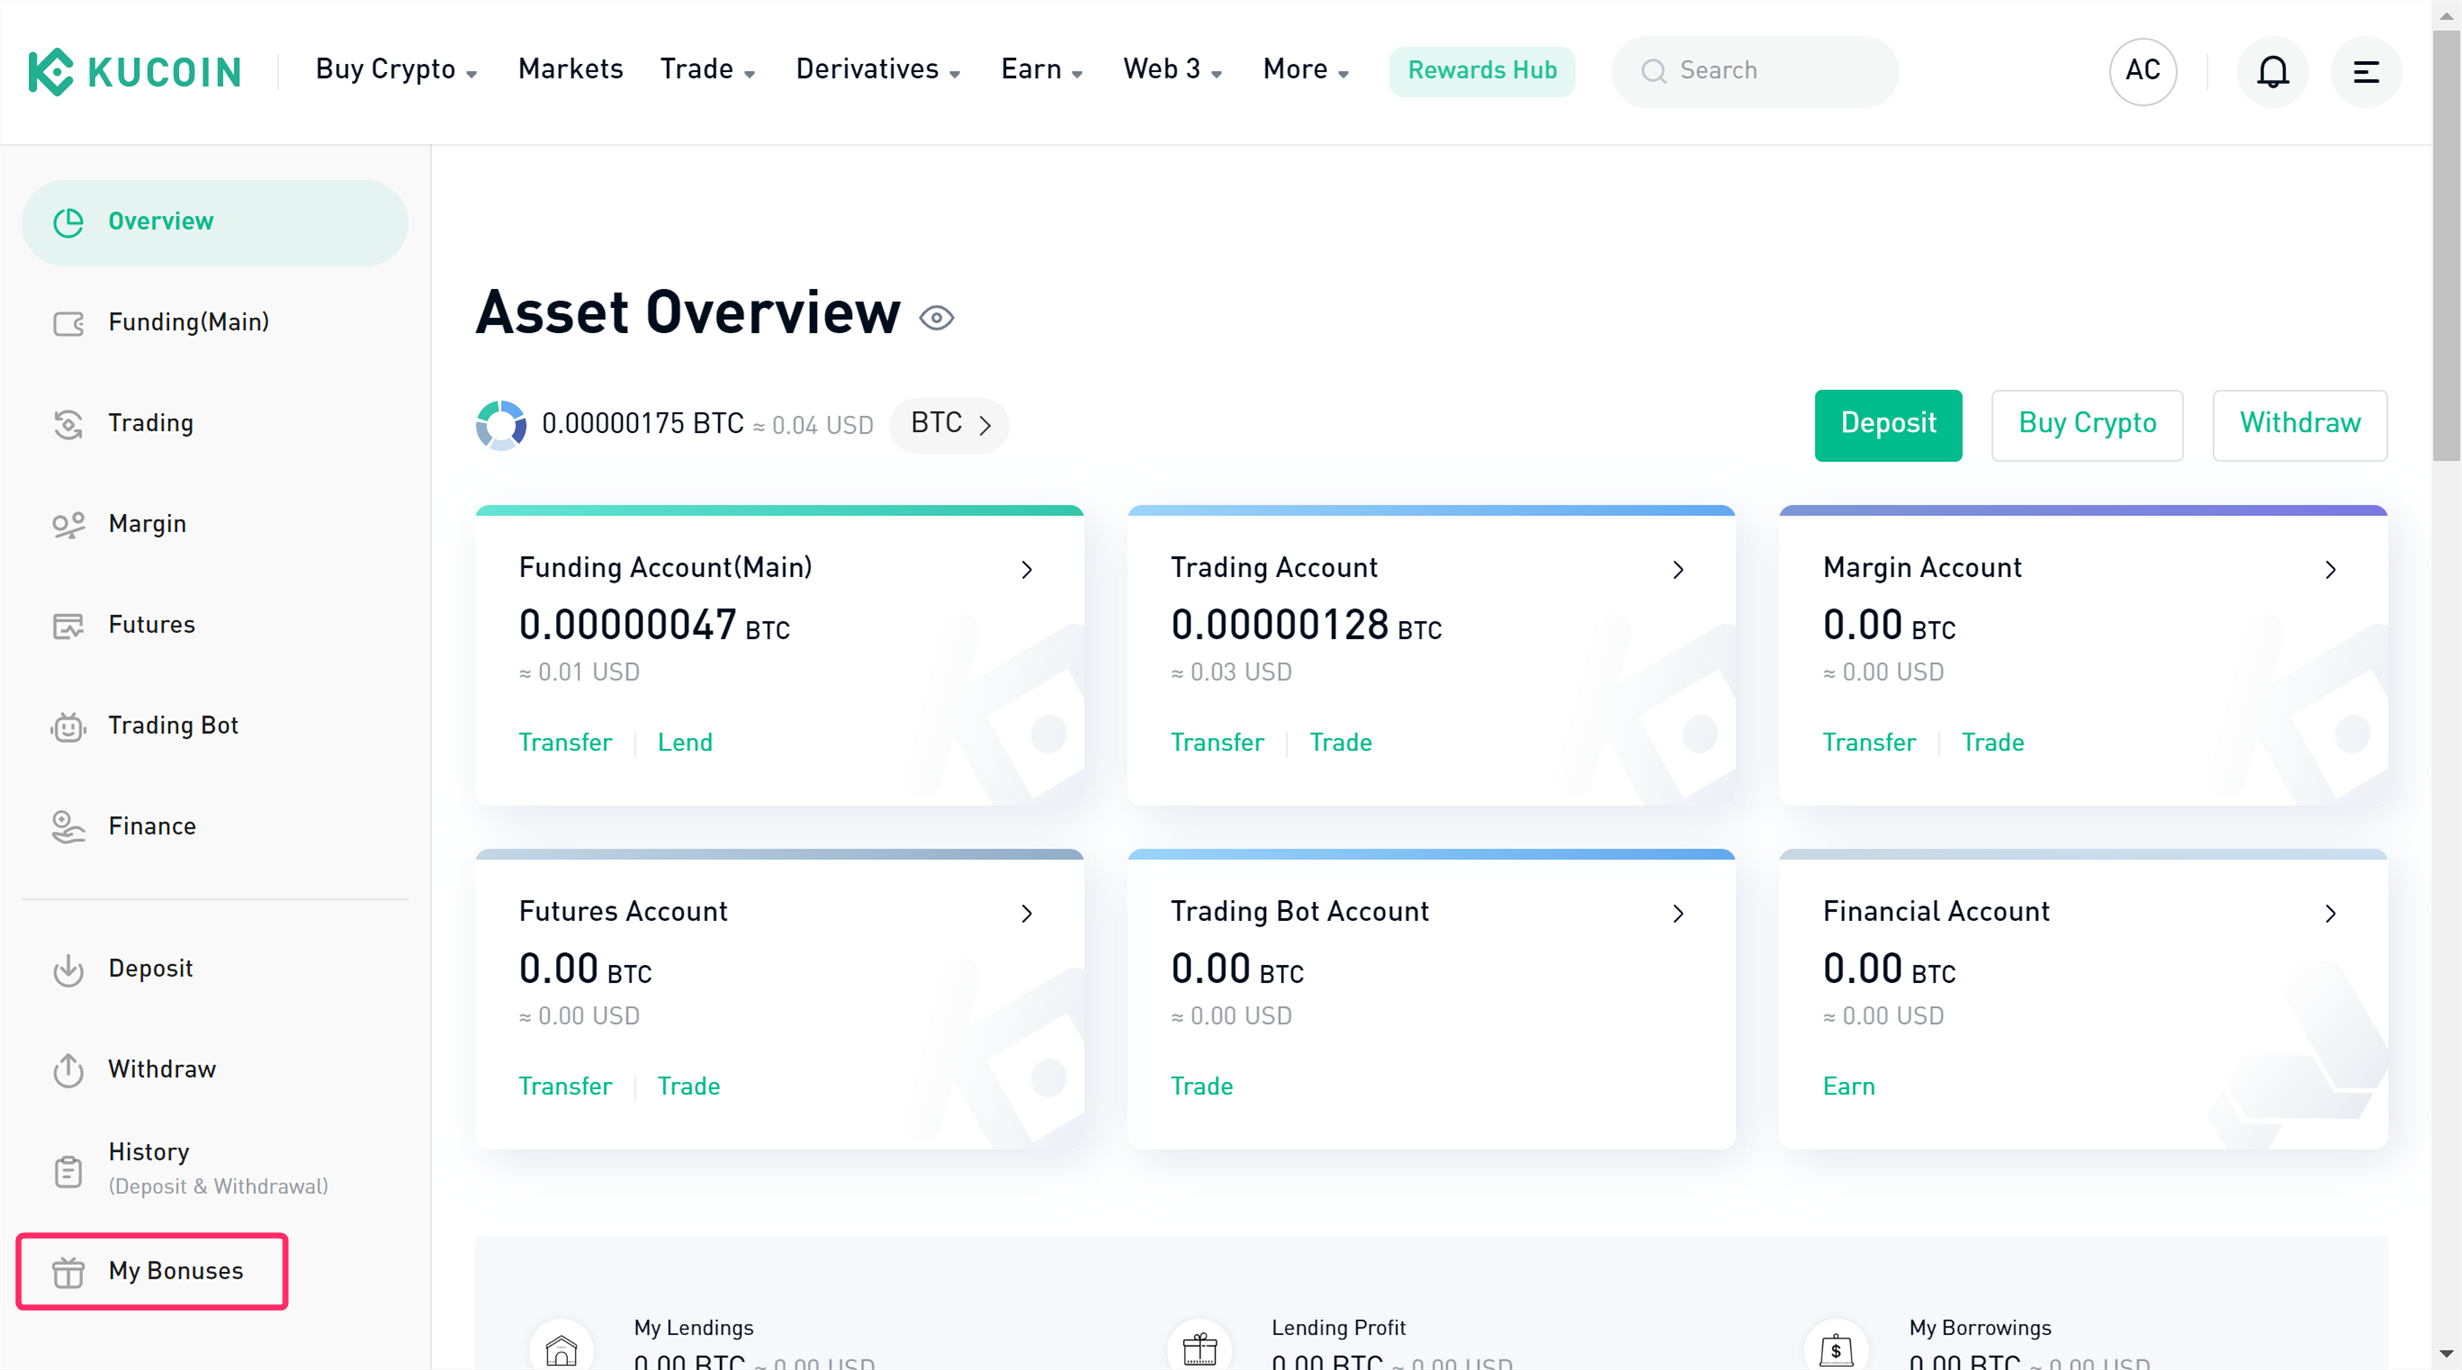Open Margin Account details chevron
The height and width of the screenshot is (1370, 2462).
coord(2330,570)
